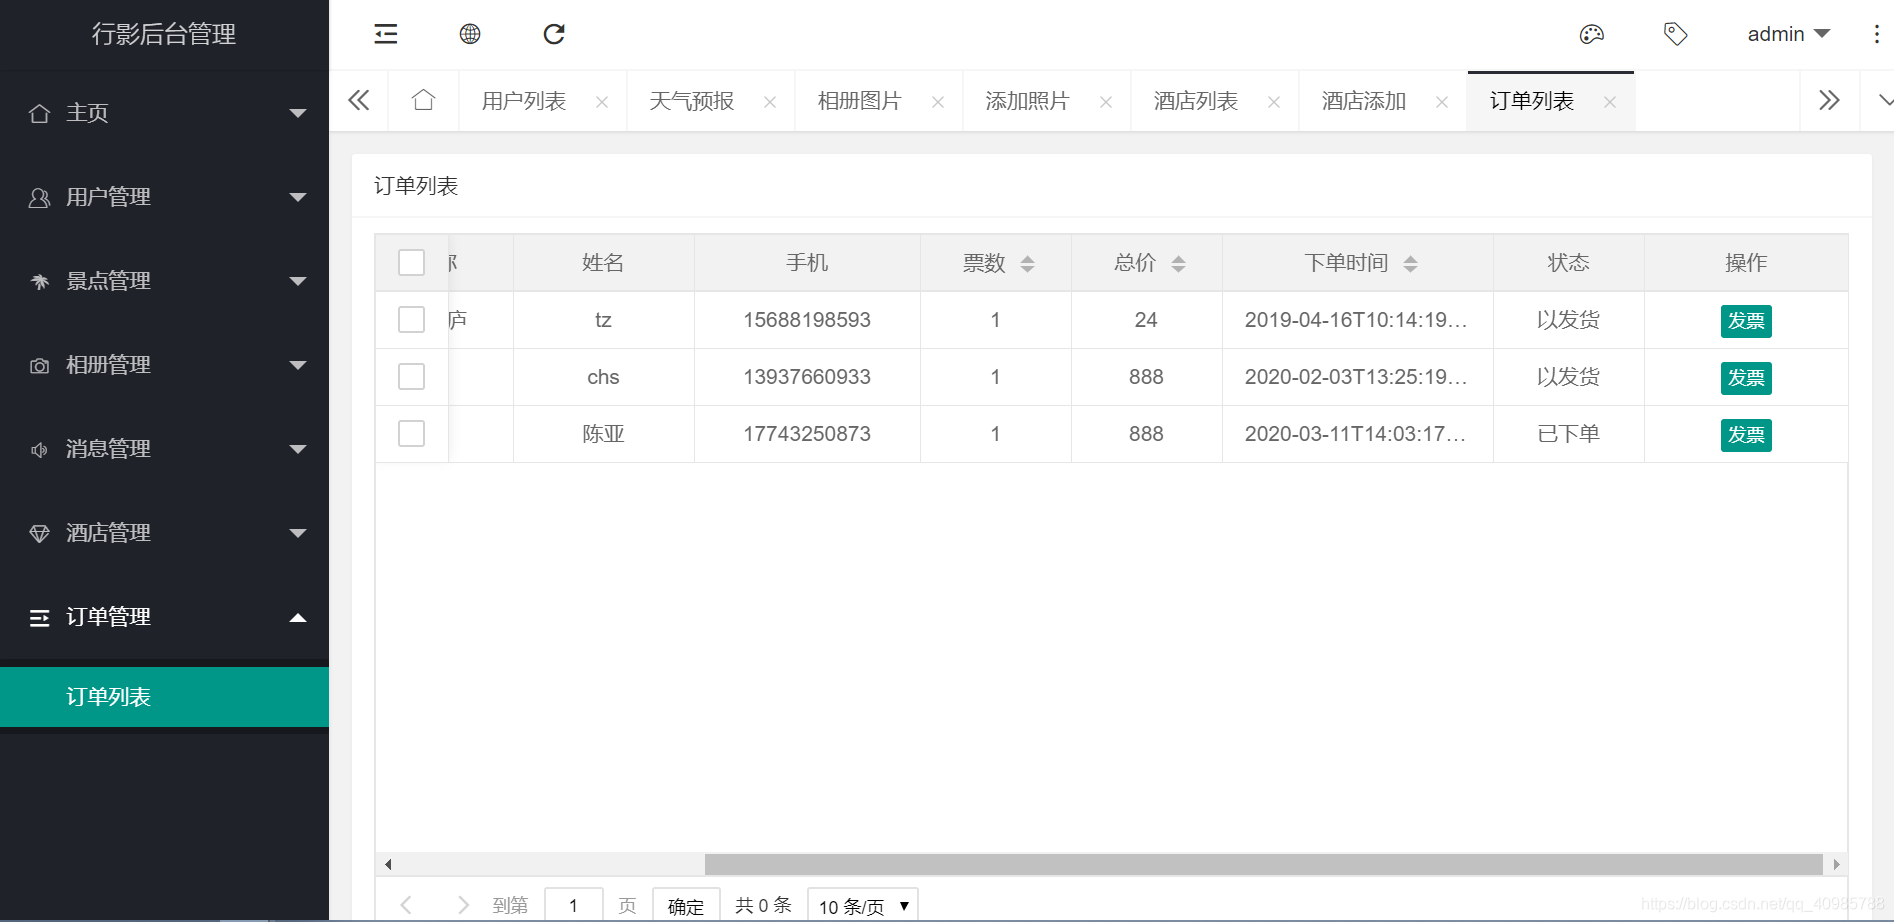The width and height of the screenshot is (1894, 922).
Task: Open the tab operations dropdown chevron
Action: (x=1884, y=100)
